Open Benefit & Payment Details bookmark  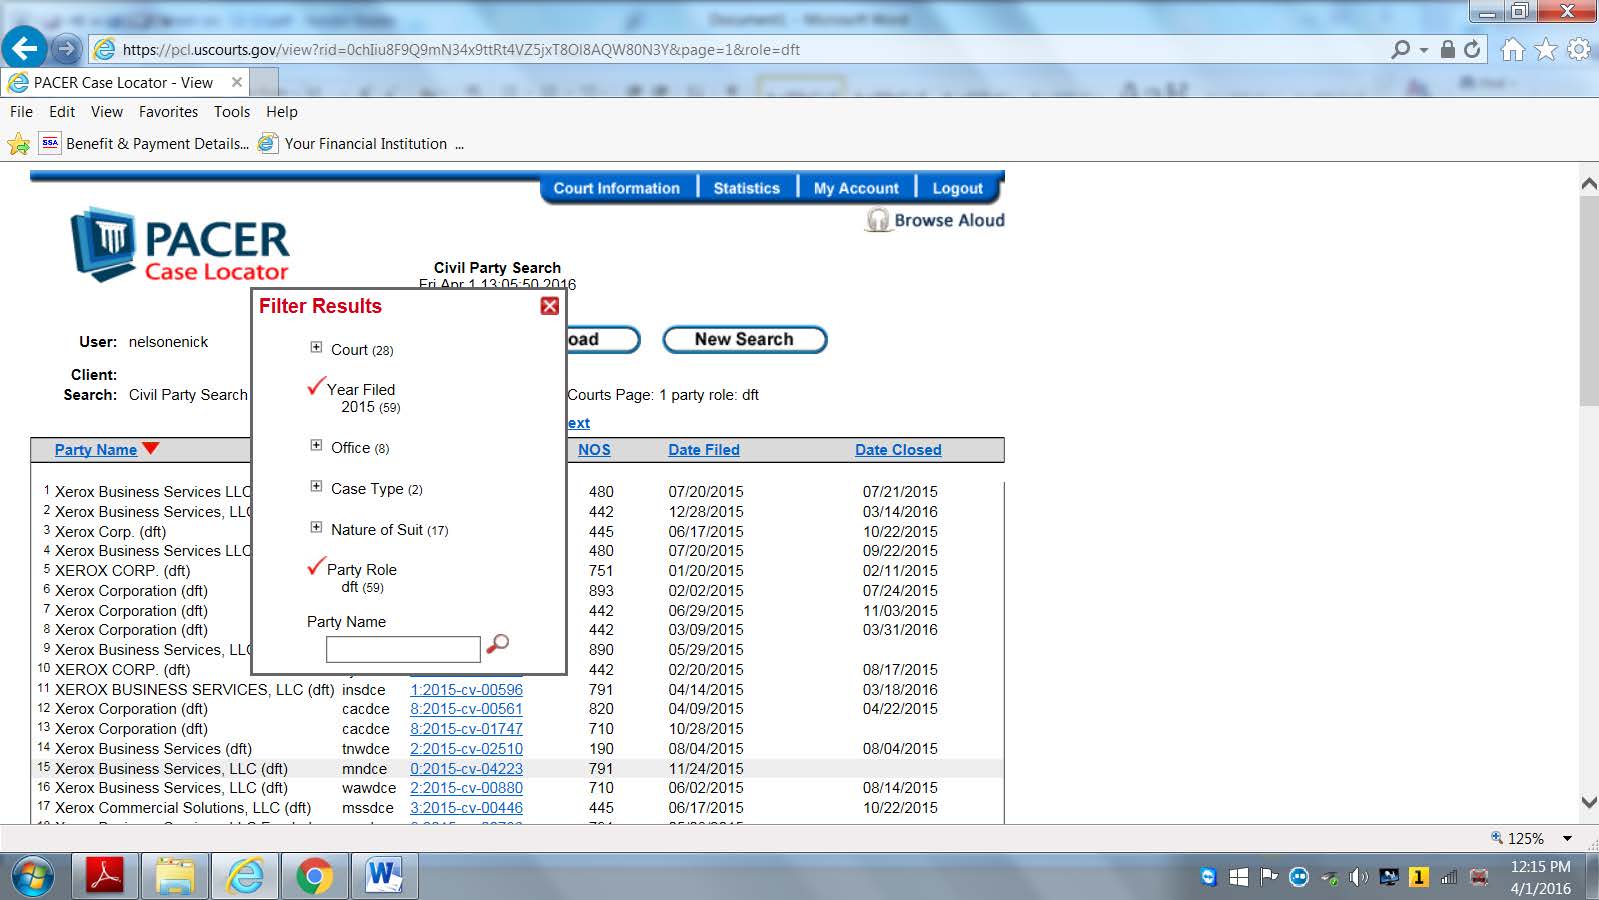[x=145, y=144]
